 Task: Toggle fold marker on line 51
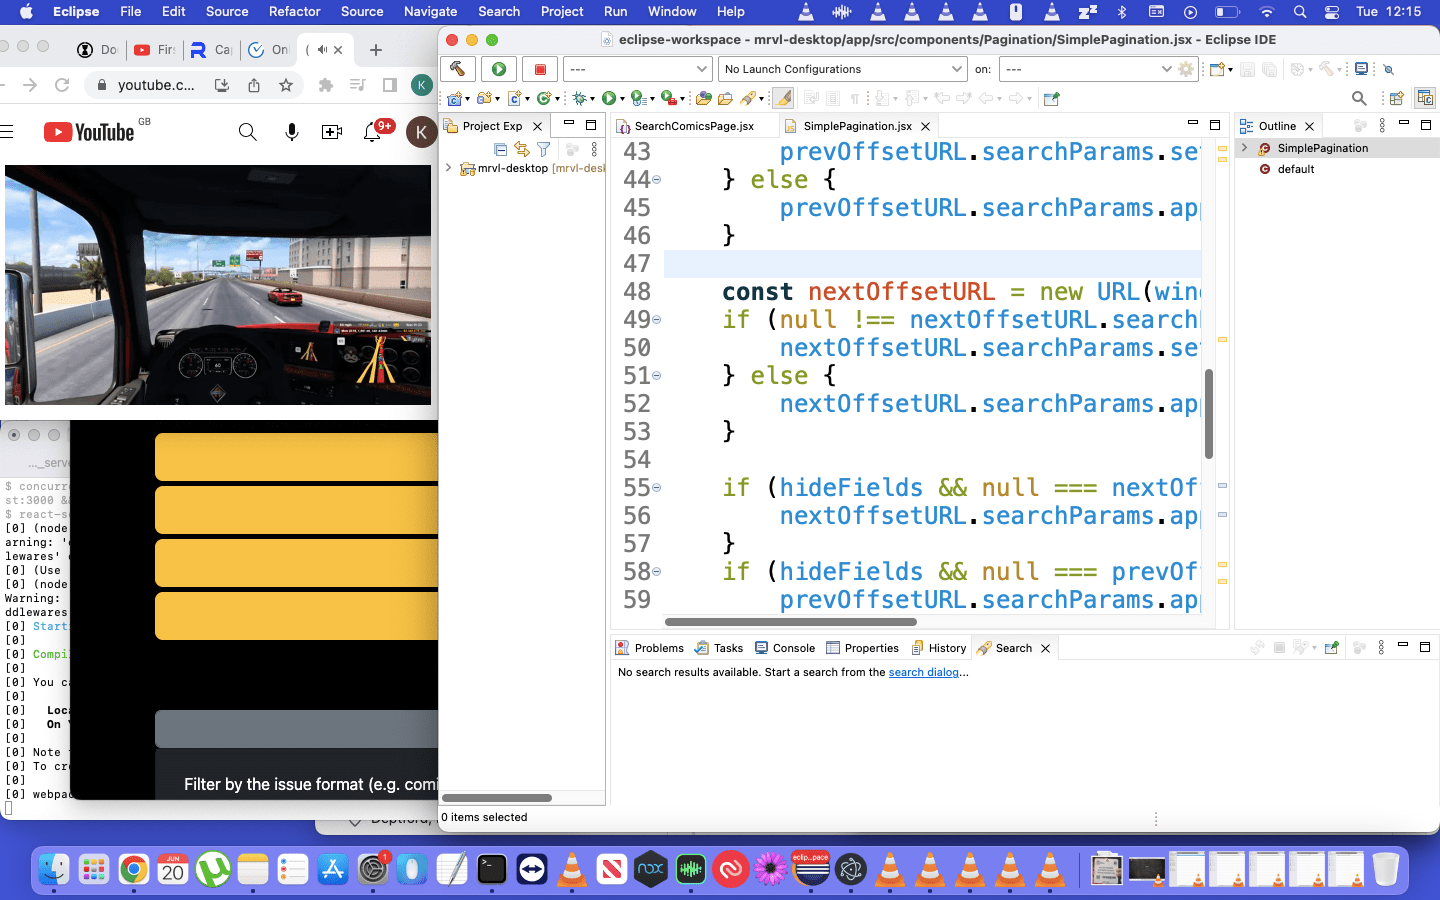pyautogui.click(x=656, y=376)
